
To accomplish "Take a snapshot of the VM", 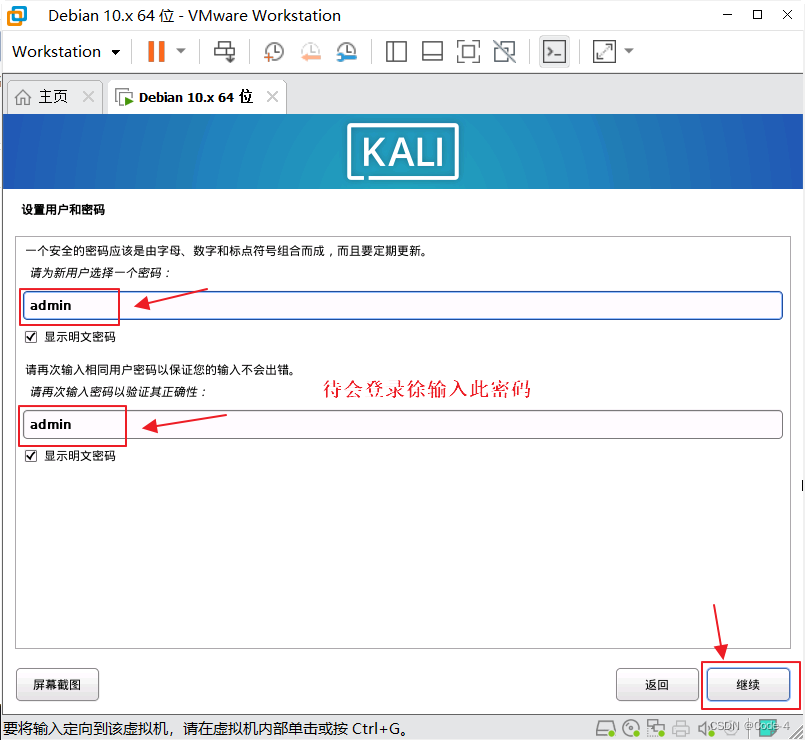I will 273,51.
